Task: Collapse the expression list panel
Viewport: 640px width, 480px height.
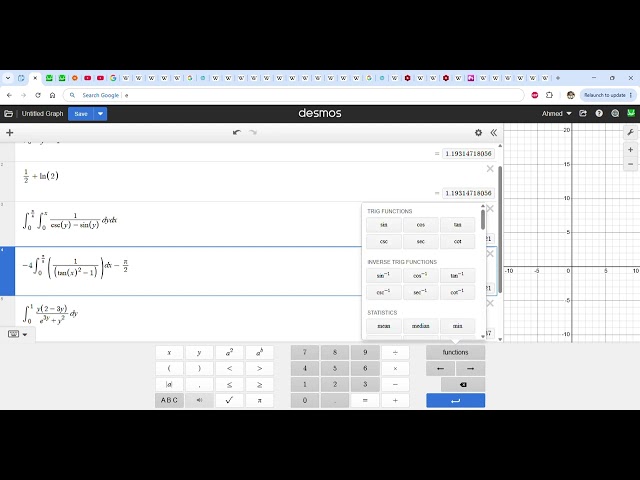Action: coord(493,132)
